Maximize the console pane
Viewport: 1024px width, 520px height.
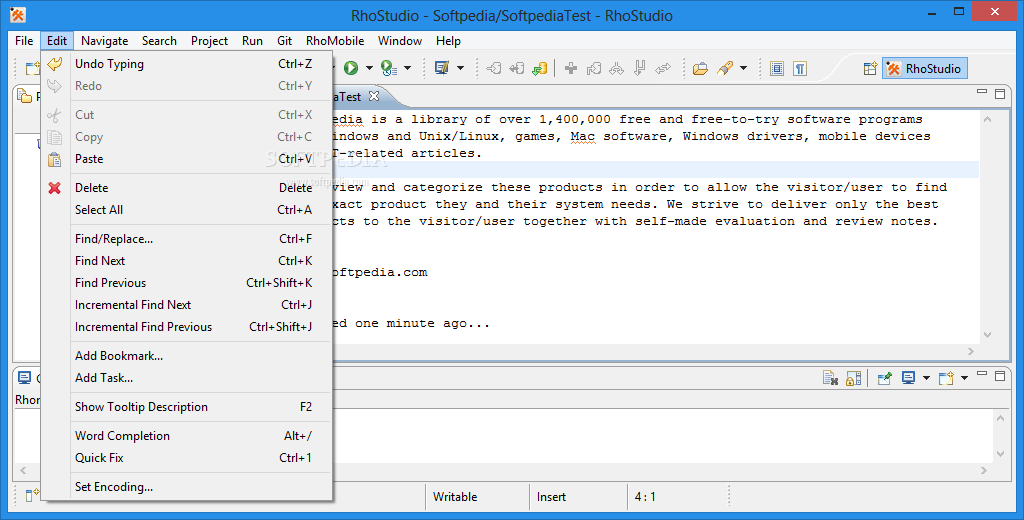[x=1000, y=376]
